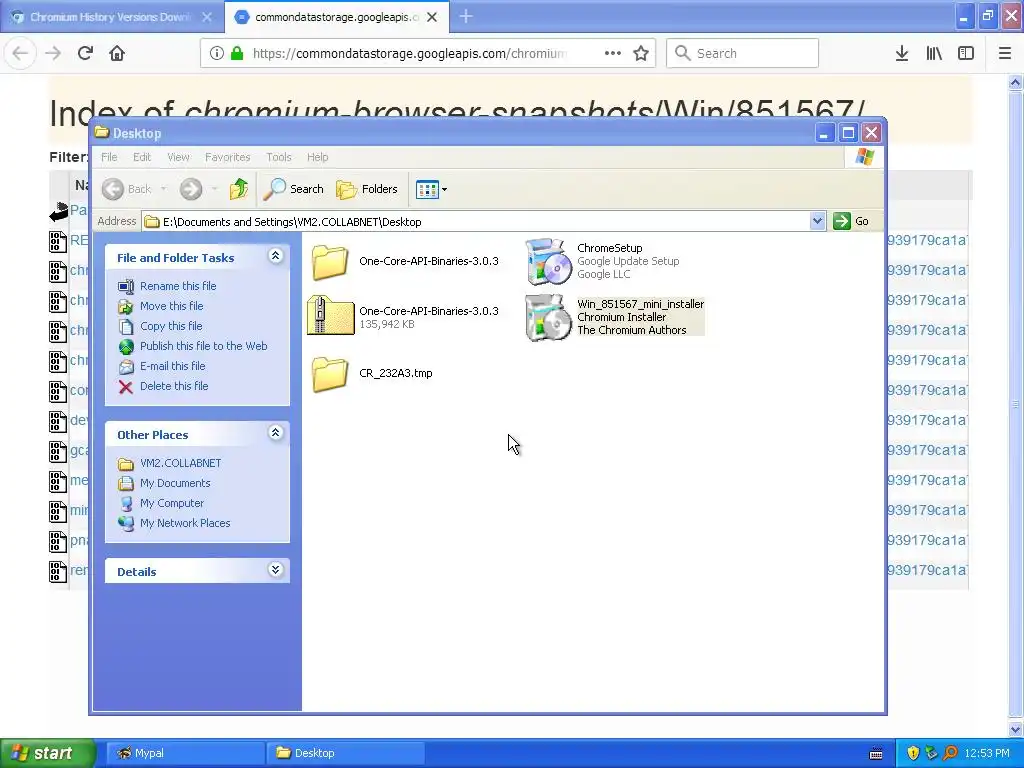Expand the Details panel
This screenshot has height=768, width=1024.
click(x=276, y=570)
